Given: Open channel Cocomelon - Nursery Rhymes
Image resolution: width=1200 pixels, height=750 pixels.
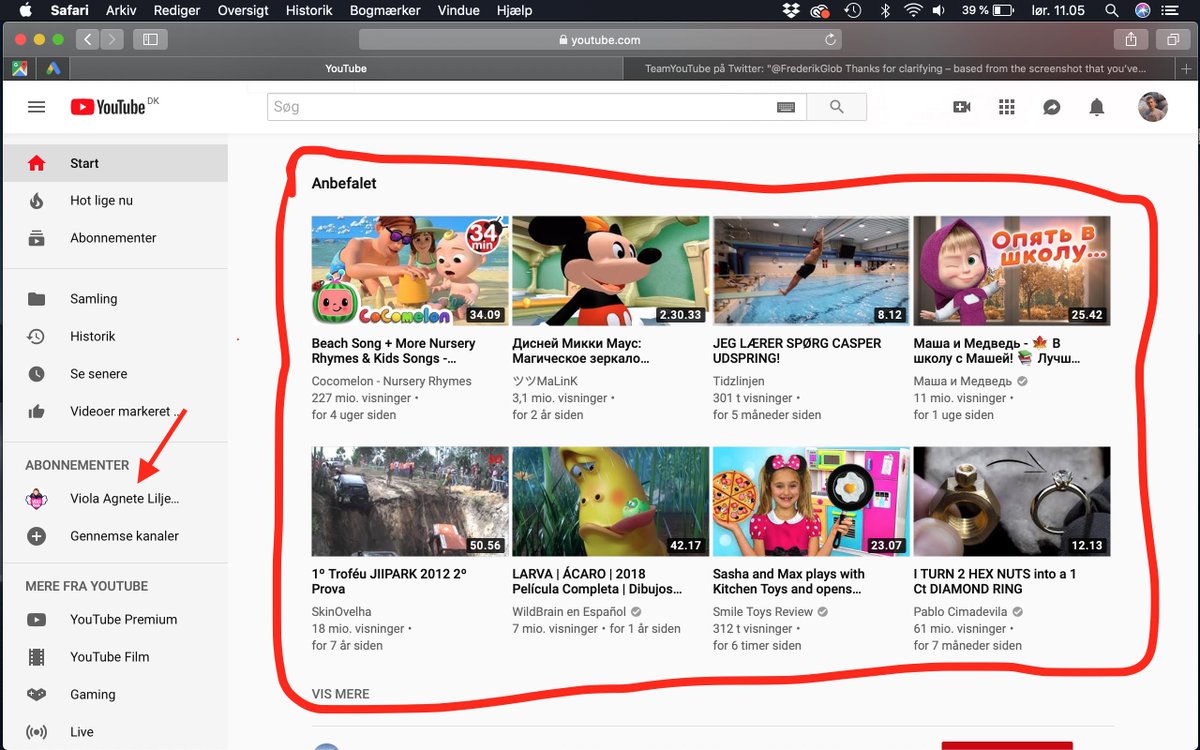Looking at the screenshot, I should (391, 381).
